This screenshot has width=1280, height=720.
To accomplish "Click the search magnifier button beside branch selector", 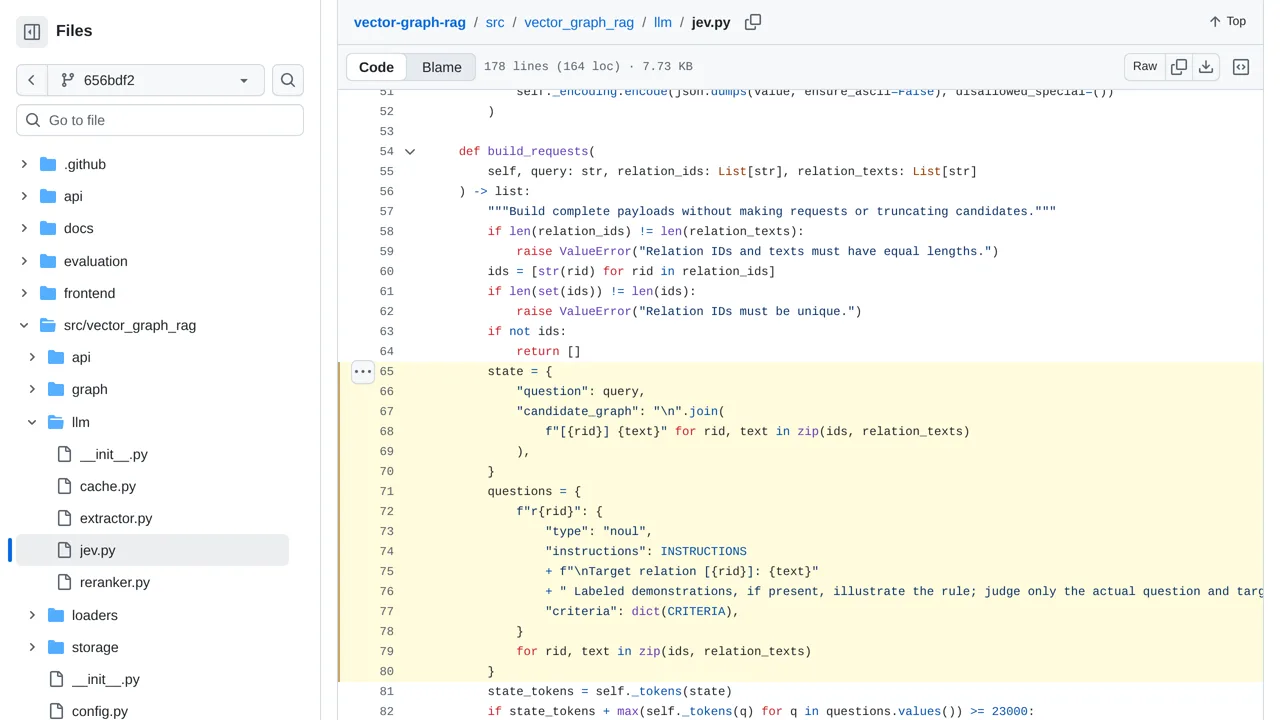I will [288, 80].
